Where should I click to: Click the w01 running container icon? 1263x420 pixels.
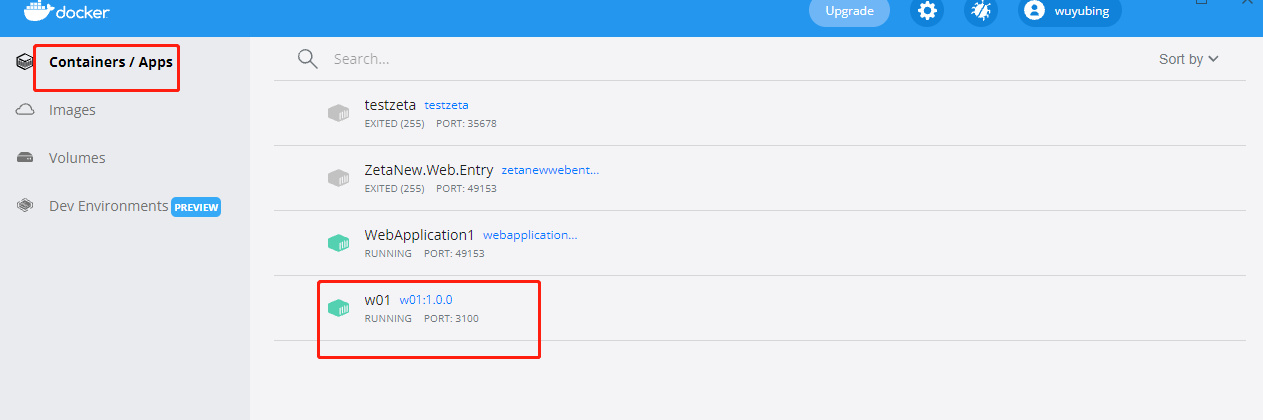pos(339,308)
